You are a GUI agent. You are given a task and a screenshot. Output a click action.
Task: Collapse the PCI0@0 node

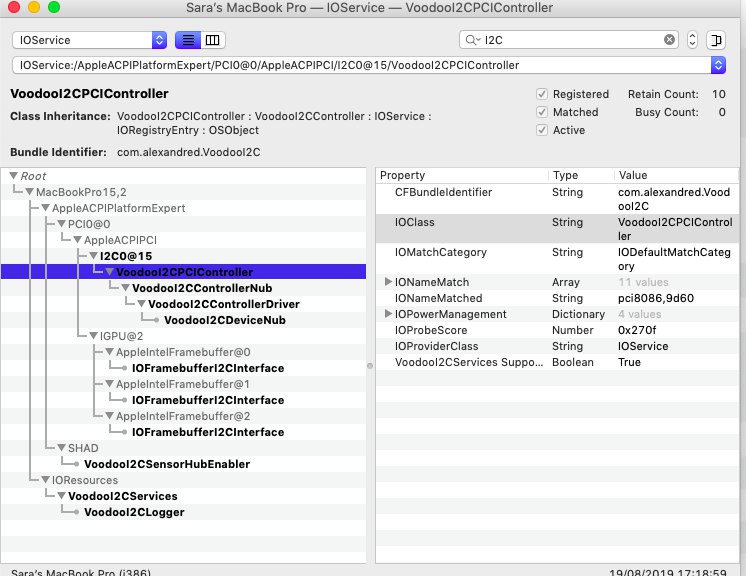[x=61, y=224]
